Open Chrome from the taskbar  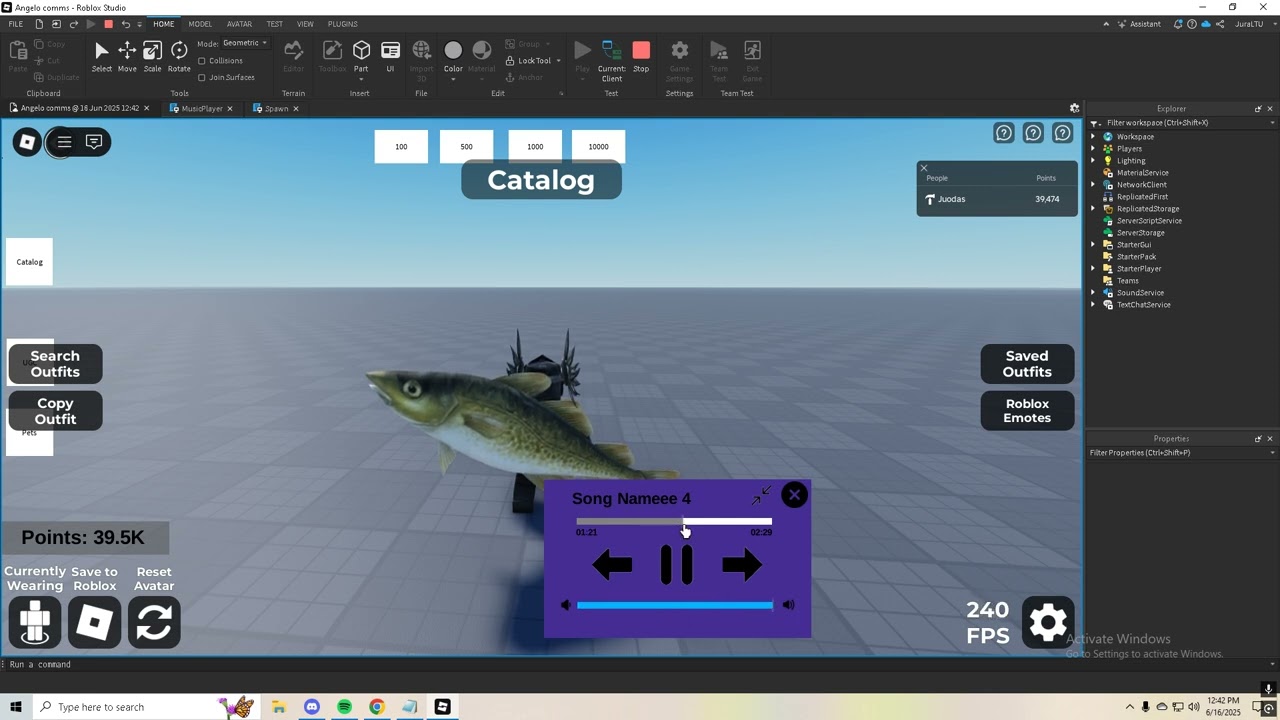pos(376,707)
